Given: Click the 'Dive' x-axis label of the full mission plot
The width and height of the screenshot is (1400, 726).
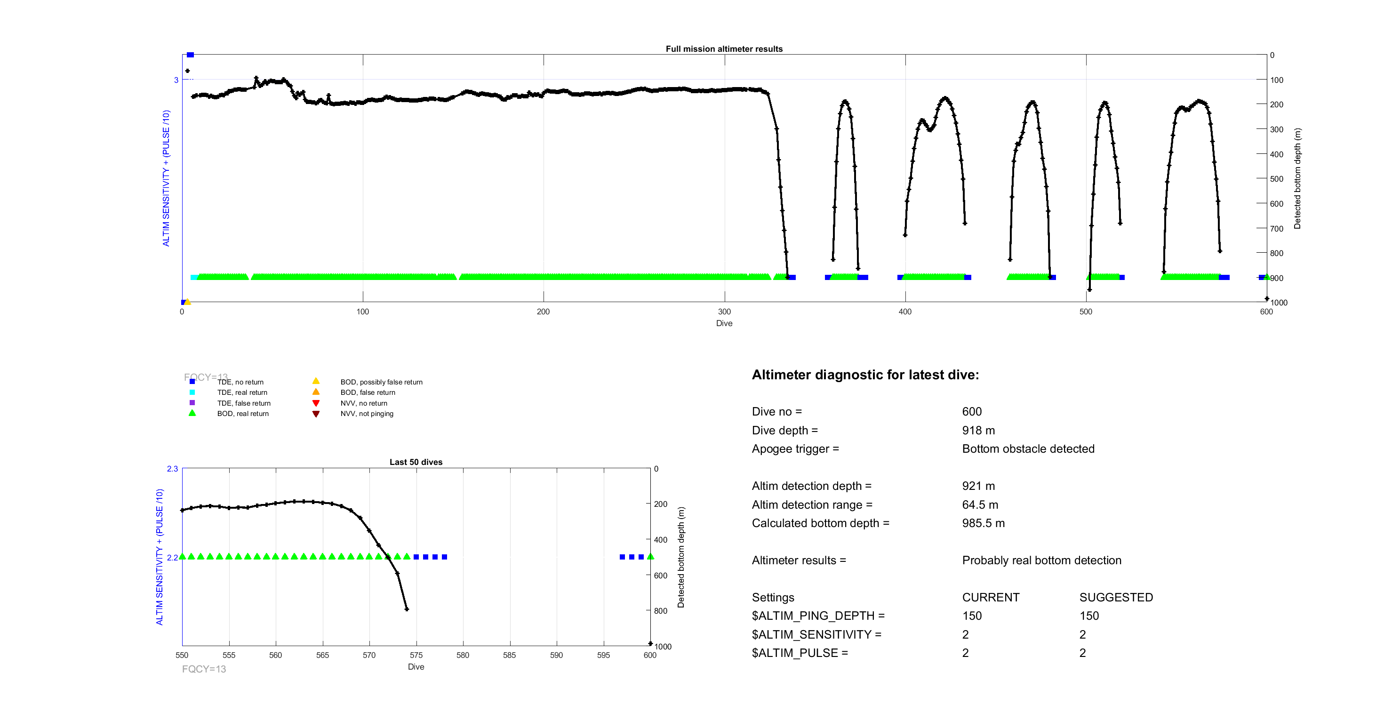Looking at the screenshot, I should coord(724,323).
